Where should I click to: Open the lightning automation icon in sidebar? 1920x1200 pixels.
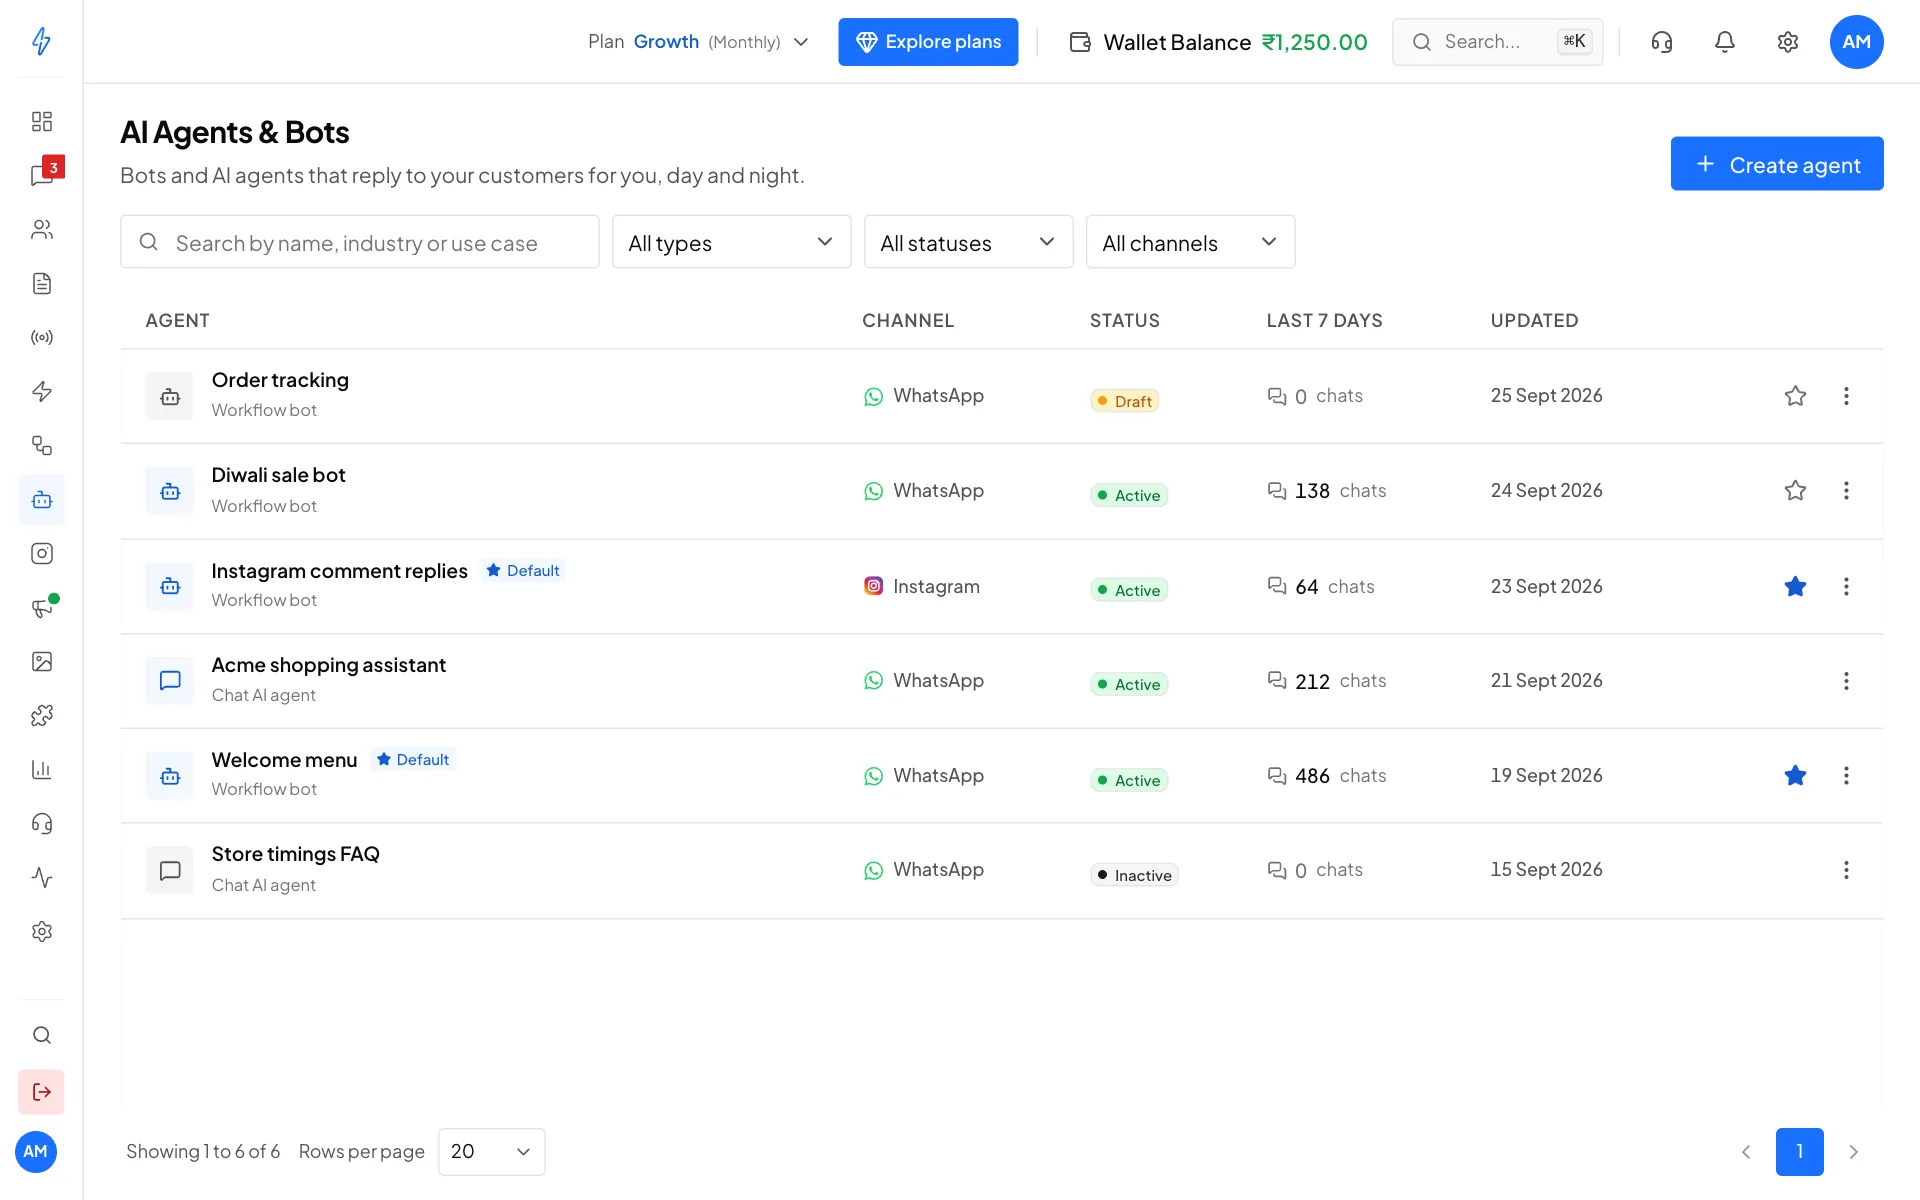coord(41,391)
